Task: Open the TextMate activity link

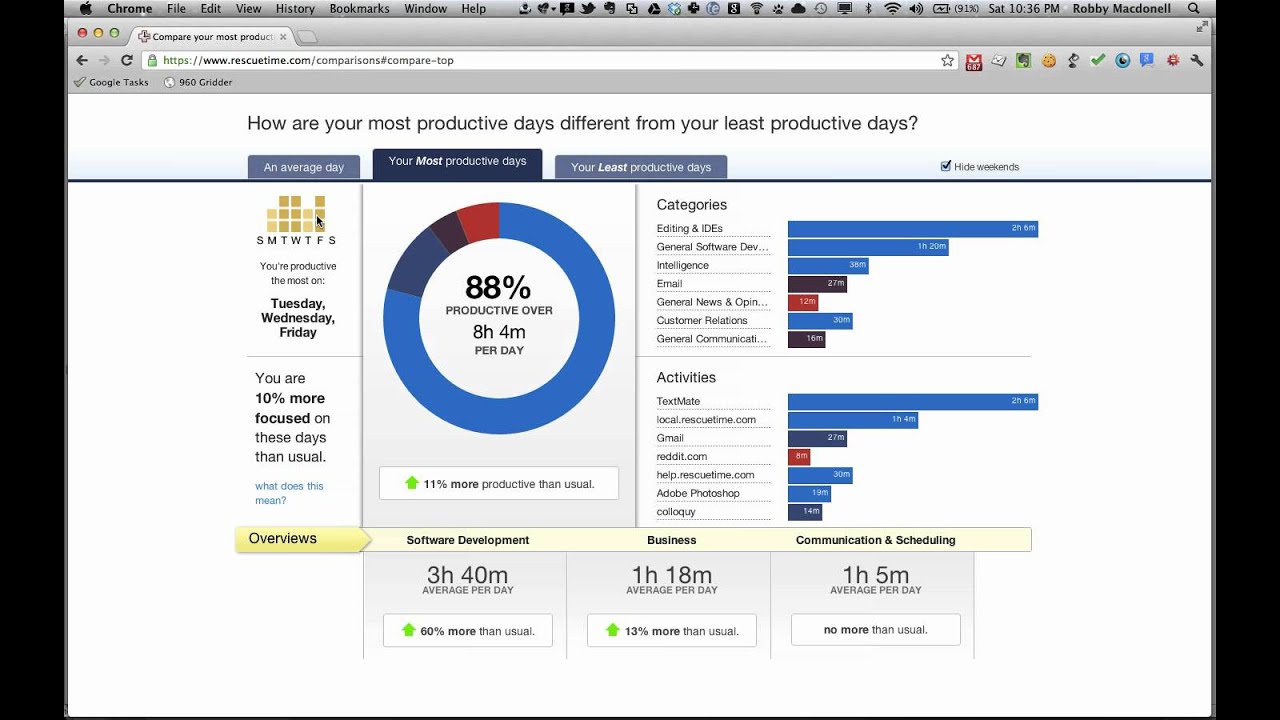Action: 678,401
